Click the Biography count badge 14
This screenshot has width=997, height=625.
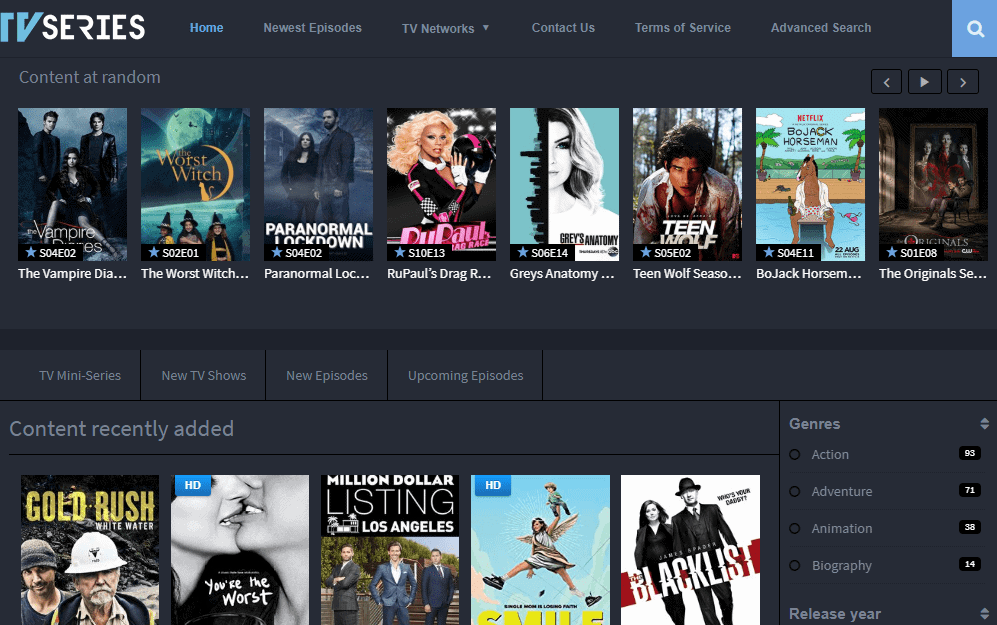coord(970,564)
